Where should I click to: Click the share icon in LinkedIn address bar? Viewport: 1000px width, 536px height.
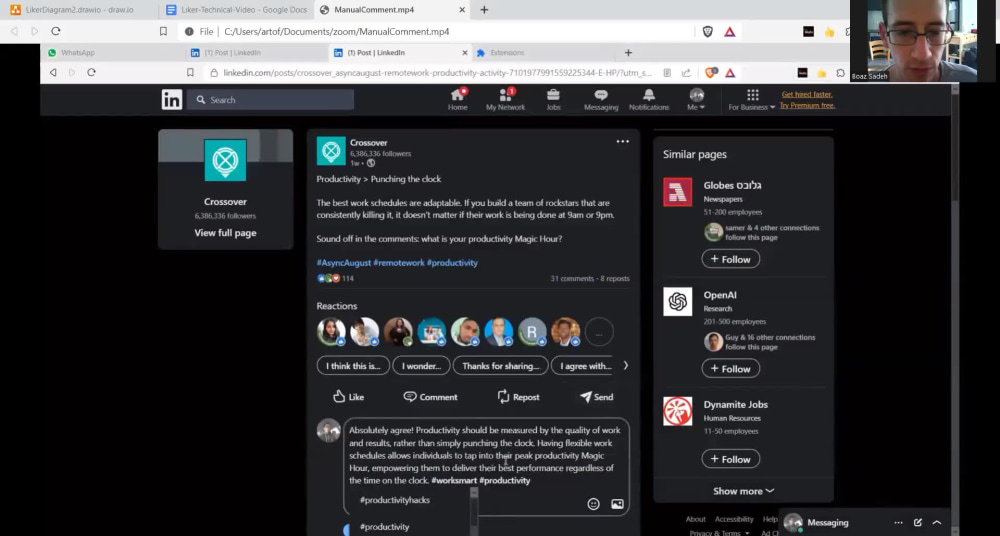[686, 73]
